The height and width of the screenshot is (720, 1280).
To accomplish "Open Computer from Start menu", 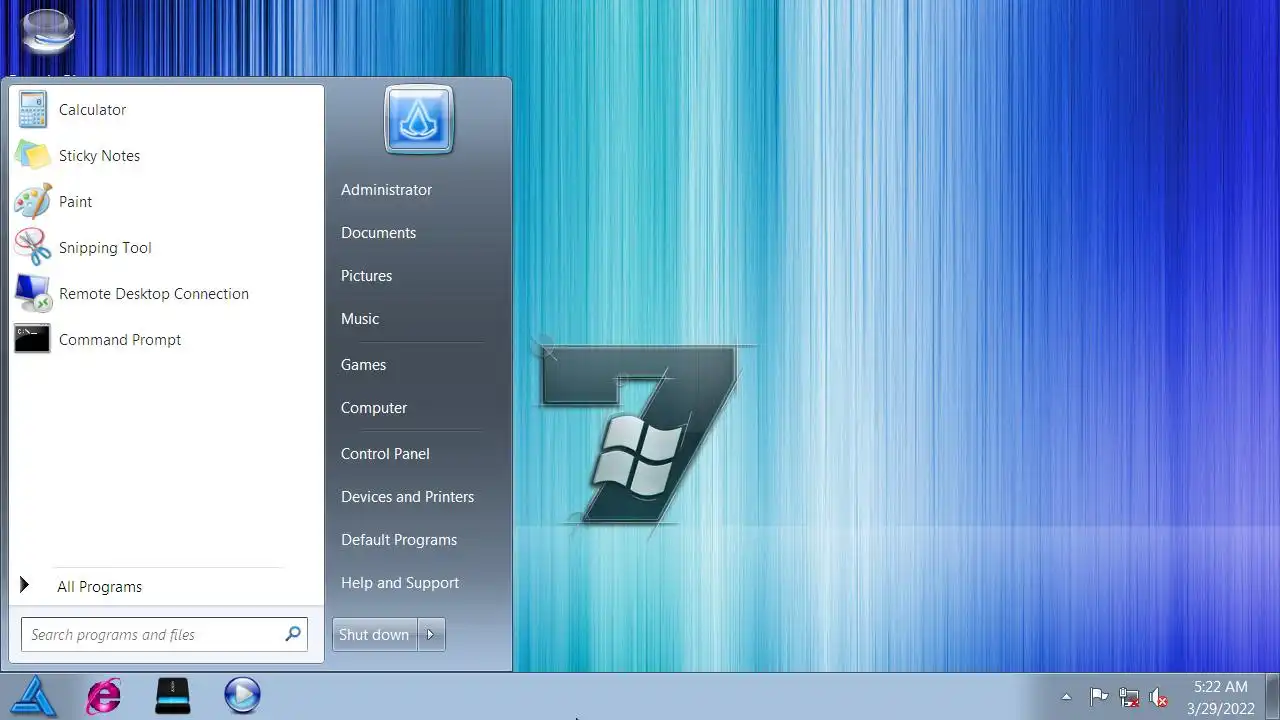I will pos(374,408).
